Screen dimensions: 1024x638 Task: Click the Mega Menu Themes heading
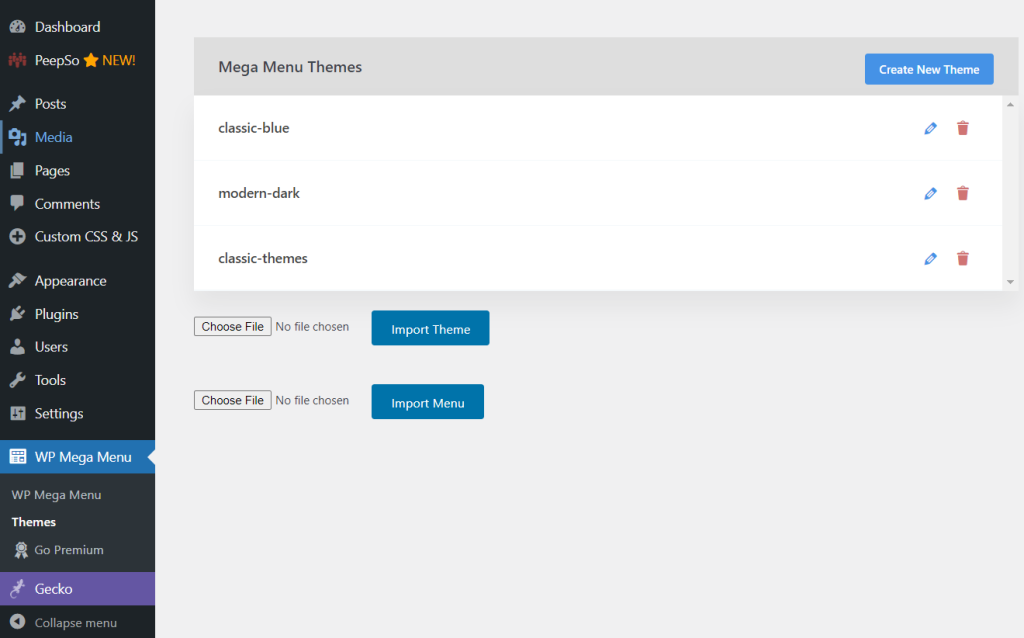(x=290, y=67)
